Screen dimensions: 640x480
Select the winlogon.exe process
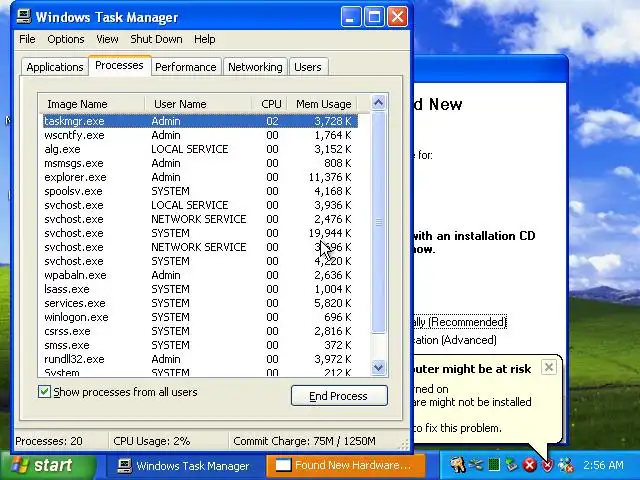pyautogui.click(x=200, y=317)
